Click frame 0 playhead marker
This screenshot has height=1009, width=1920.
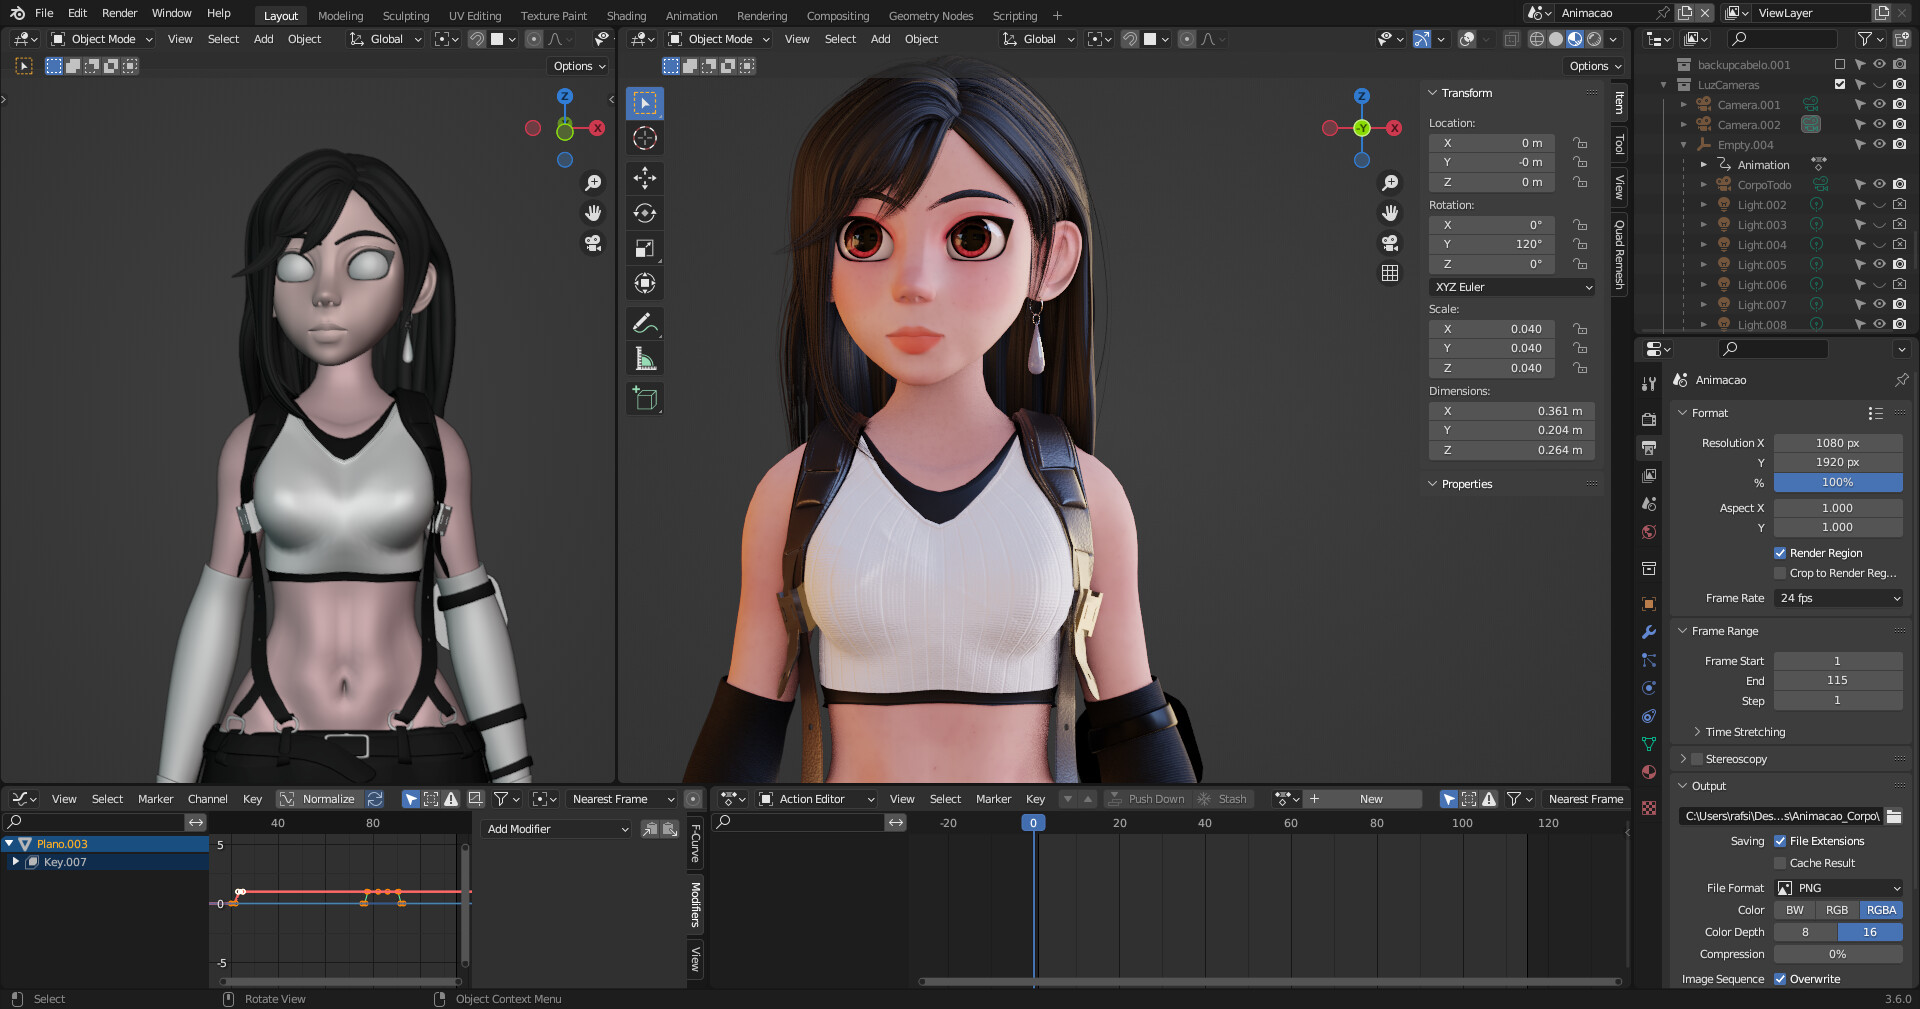(1033, 823)
